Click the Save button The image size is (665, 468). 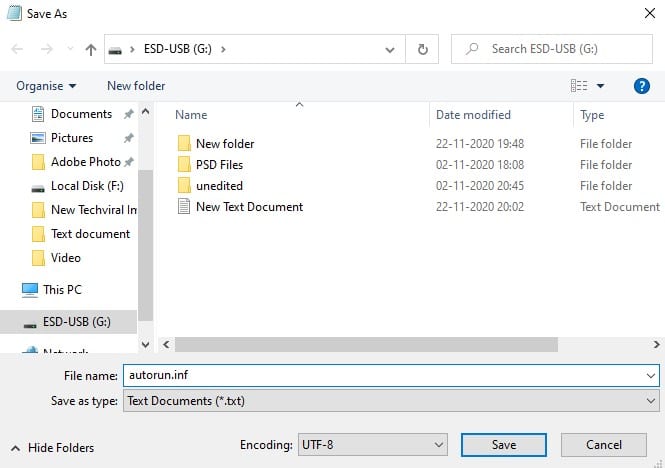click(x=503, y=444)
